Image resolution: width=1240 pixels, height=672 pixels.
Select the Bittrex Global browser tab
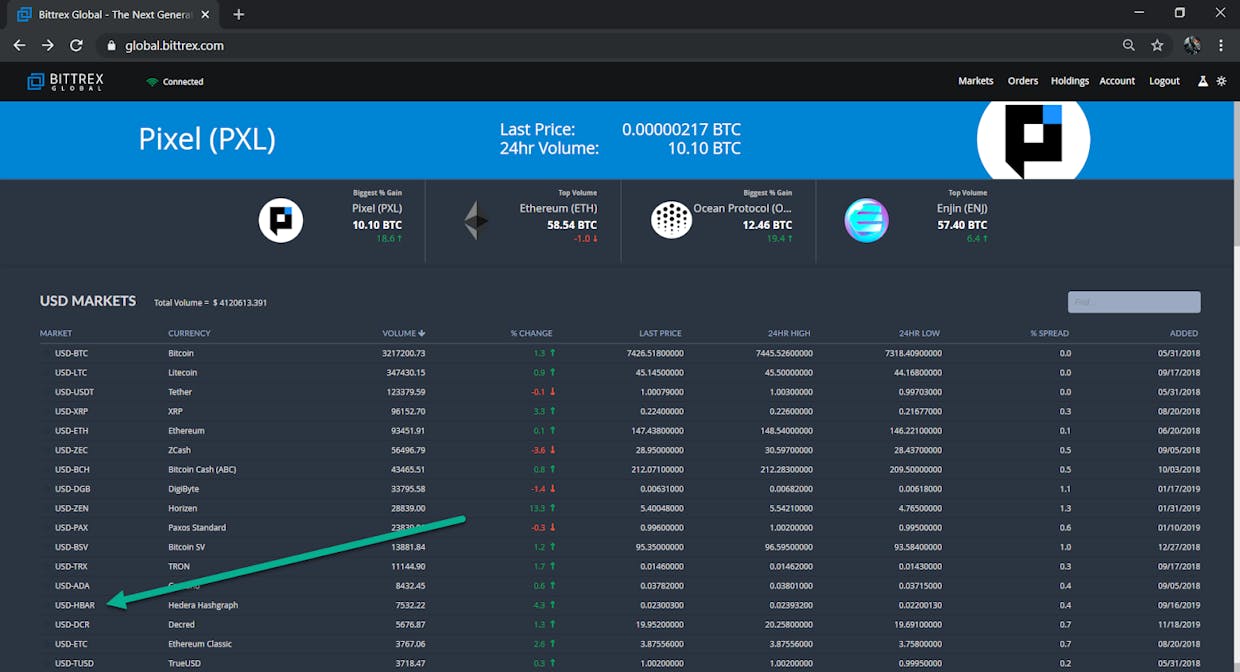click(x=112, y=15)
